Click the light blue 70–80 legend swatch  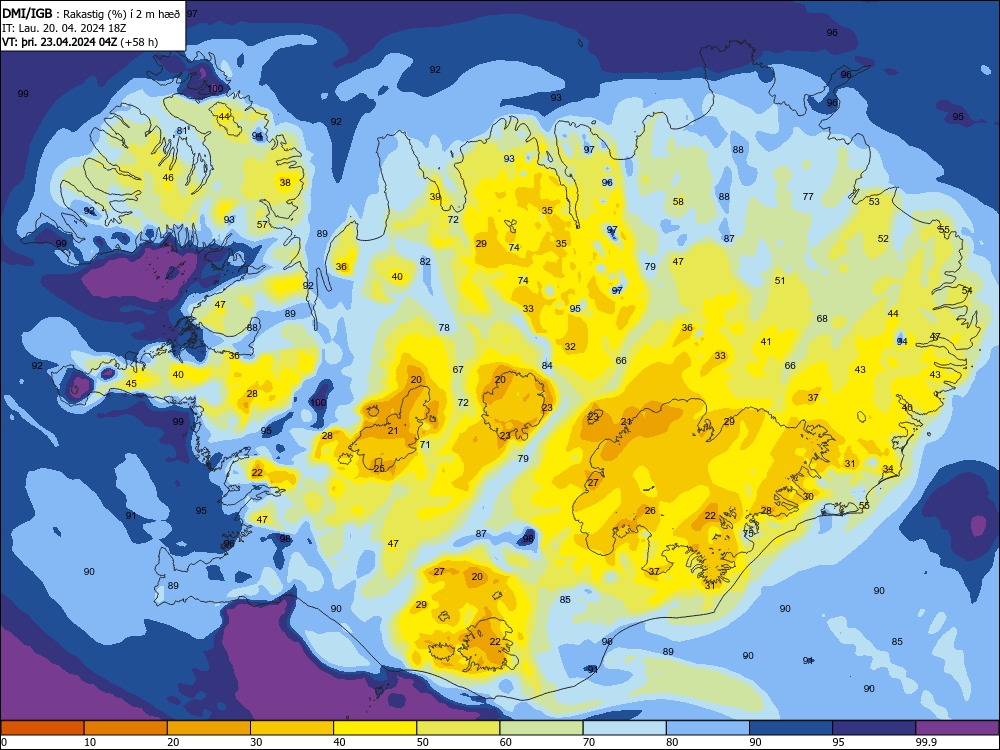(x=624, y=728)
